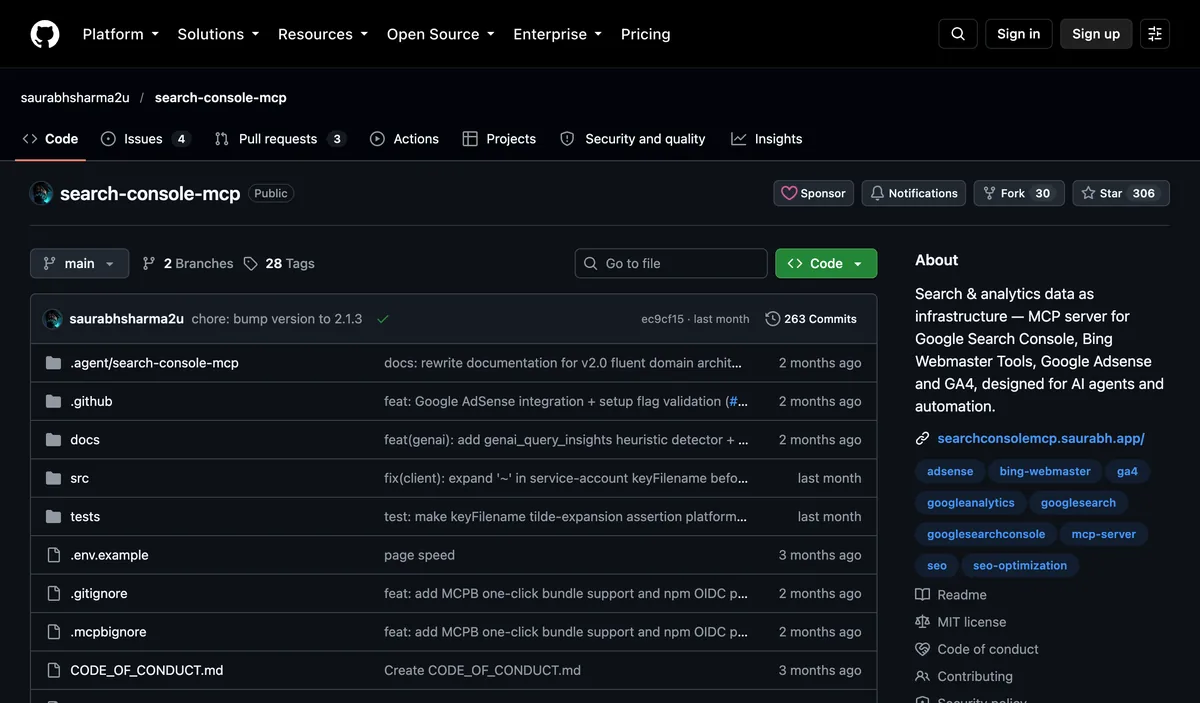The width and height of the screenshot is (1200, 703).
Task: Click the MIT license scale icon
Action: click(x=923, y=622)
